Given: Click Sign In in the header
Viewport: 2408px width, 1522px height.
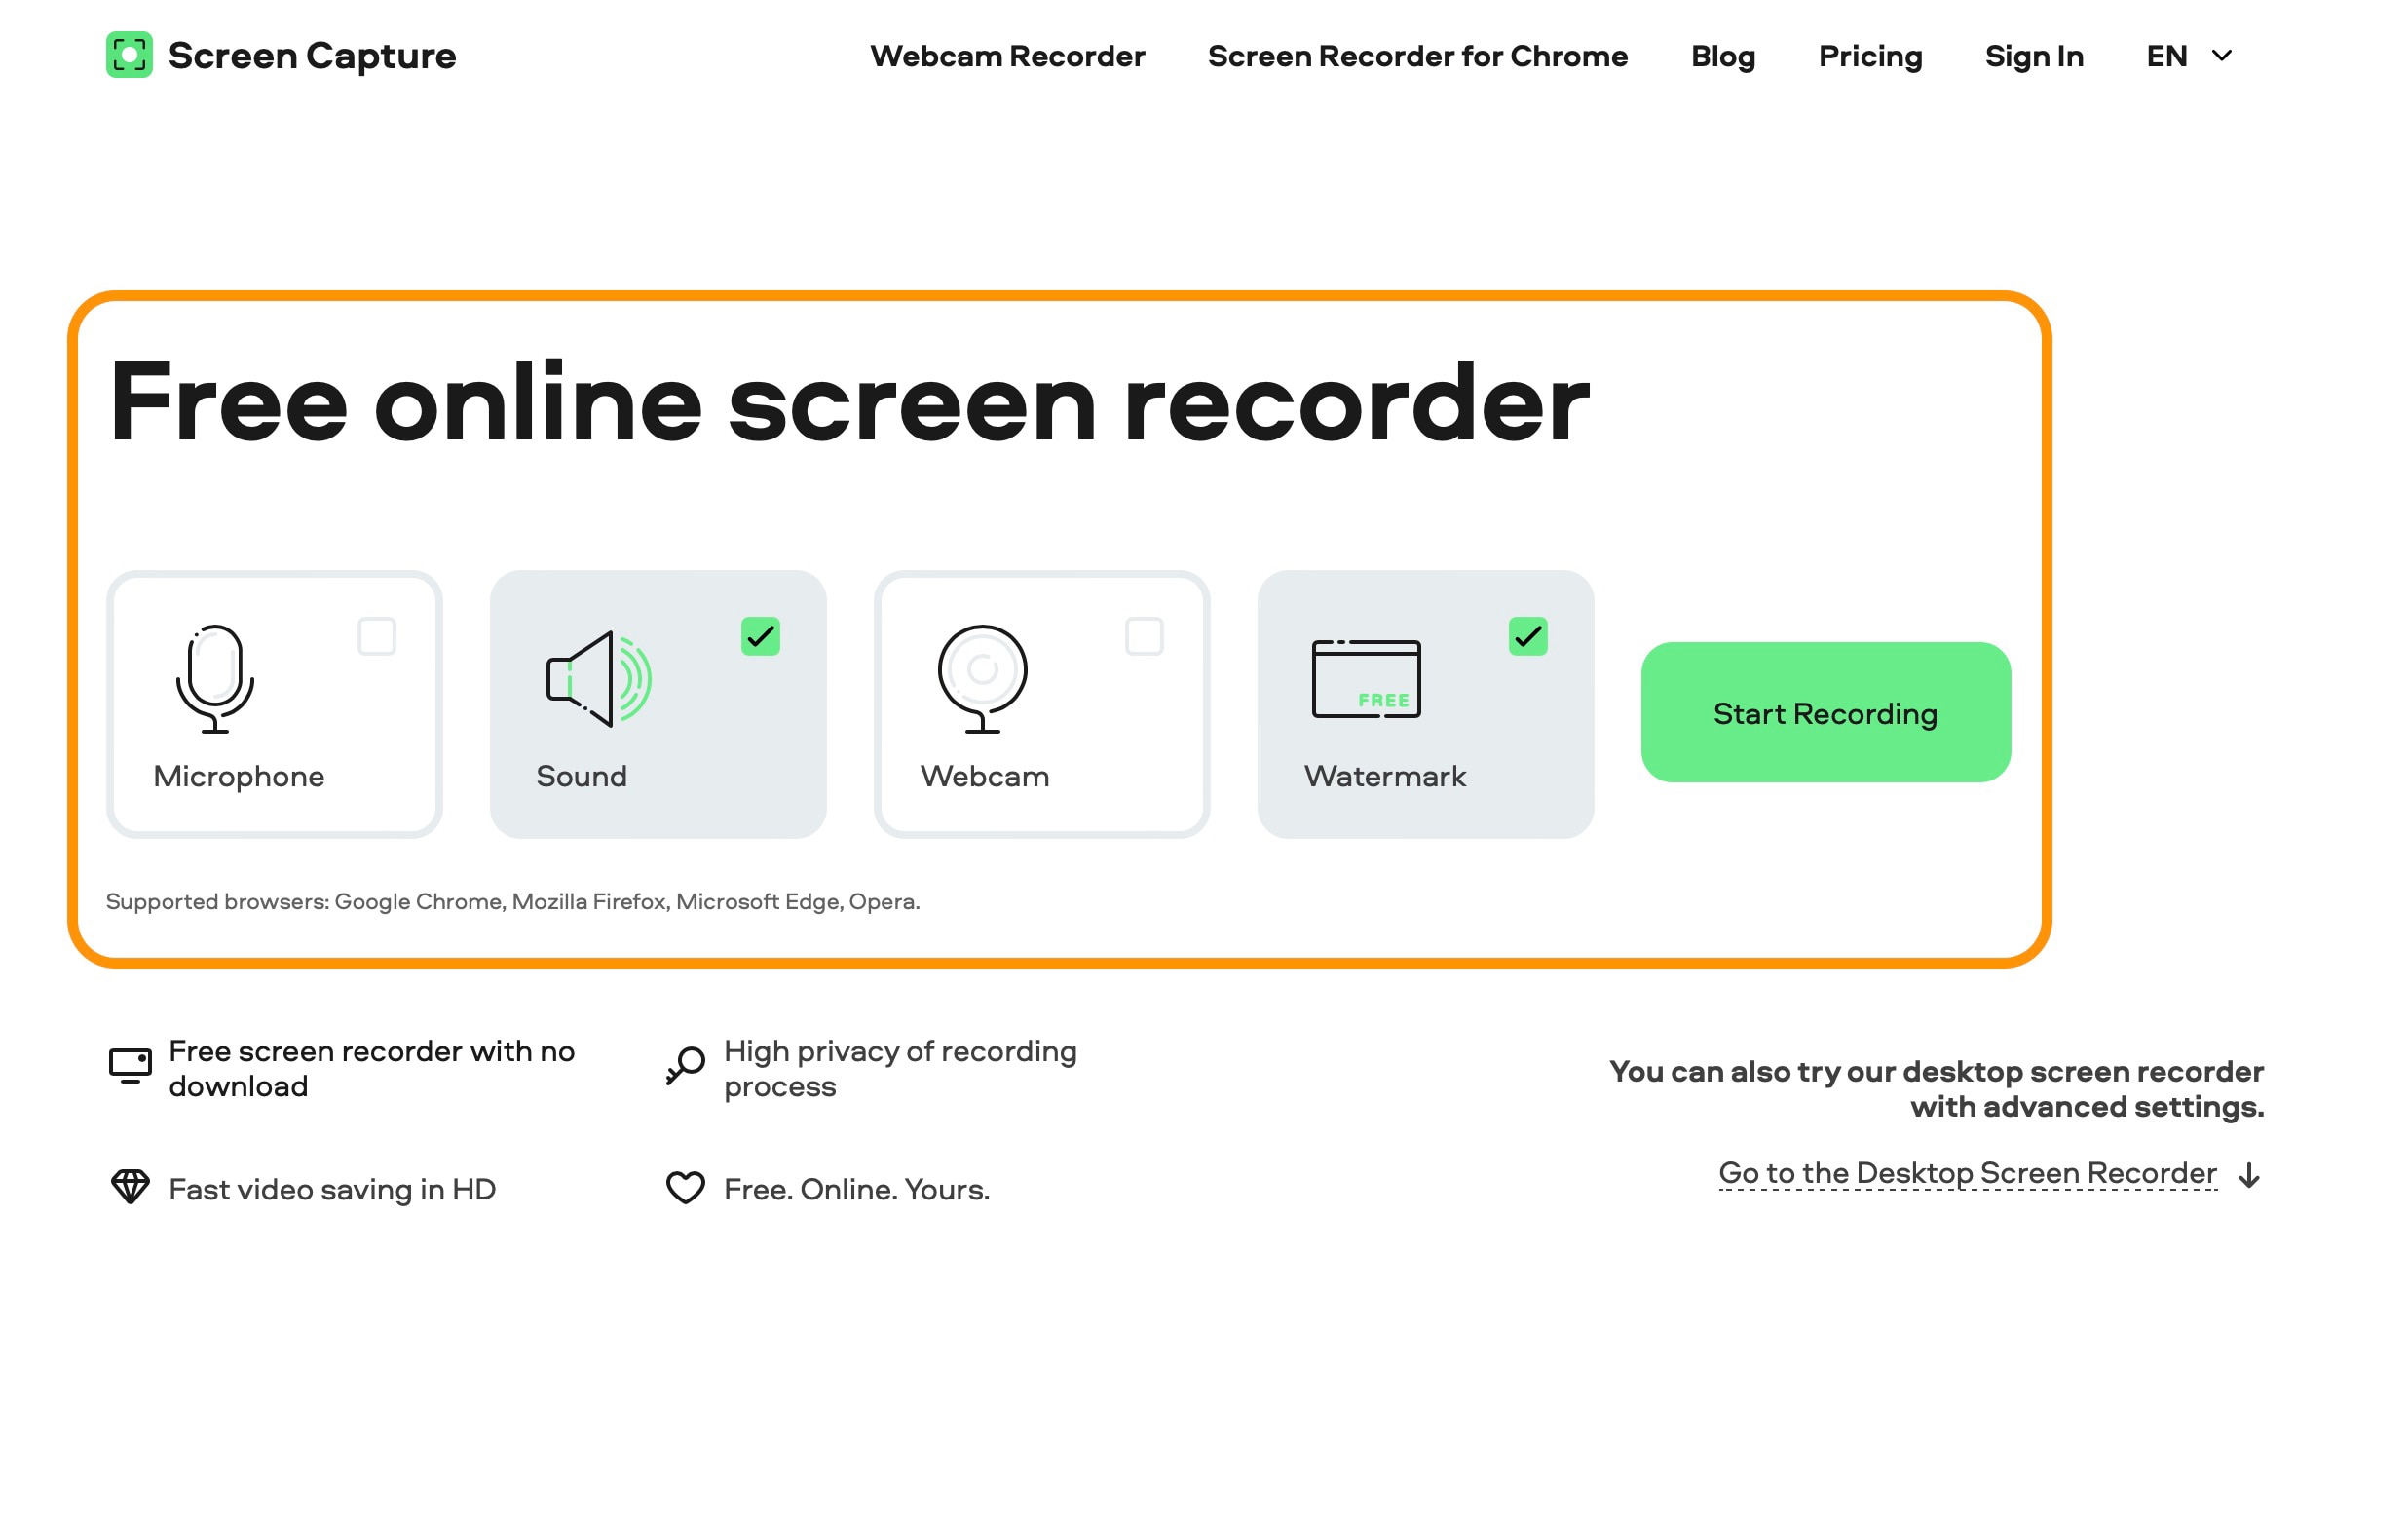Looking at the screenshot, I should tap(2034, 56).
